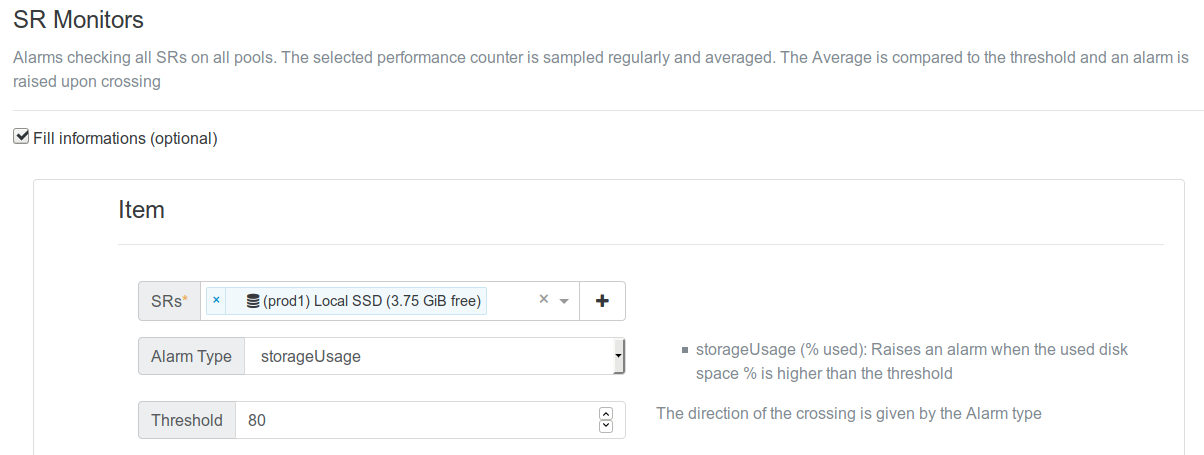Click the Fill informations (optional) label text

125,138
